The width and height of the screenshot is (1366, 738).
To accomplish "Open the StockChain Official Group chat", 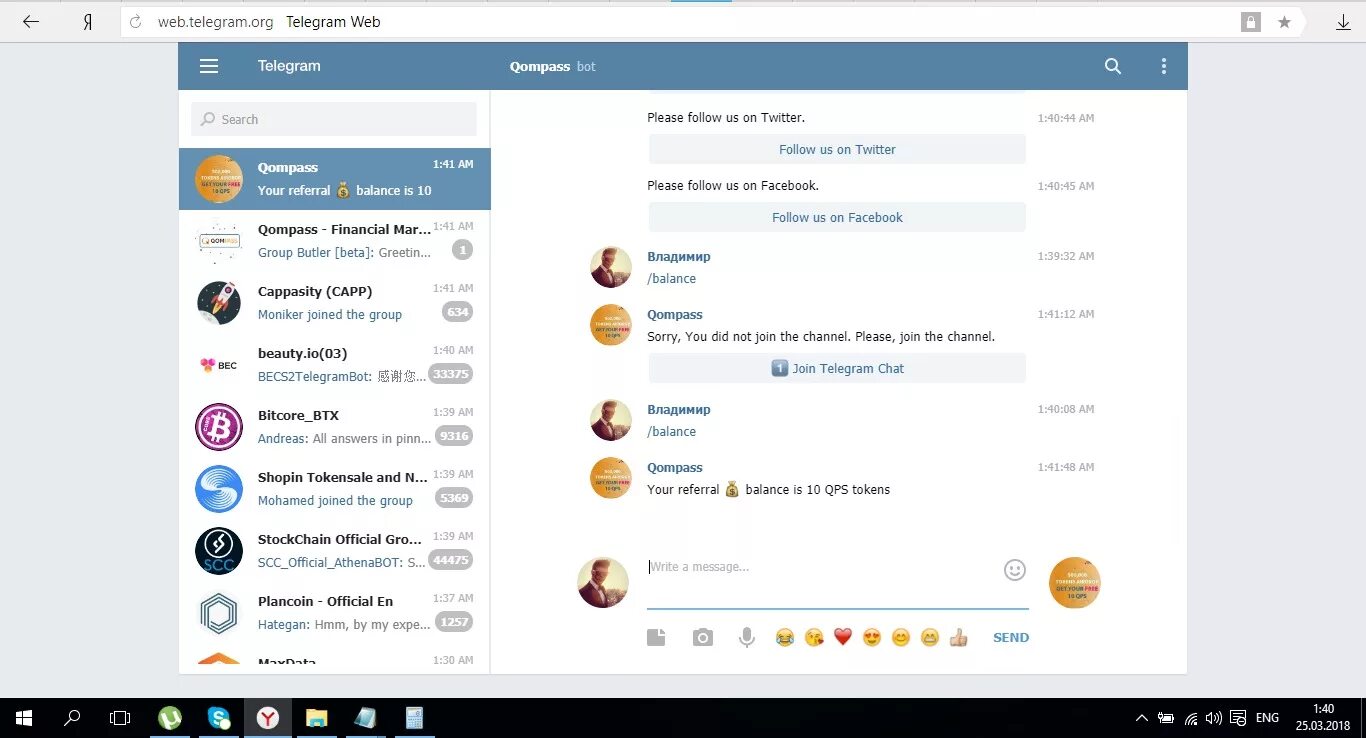I will [335, 551].
